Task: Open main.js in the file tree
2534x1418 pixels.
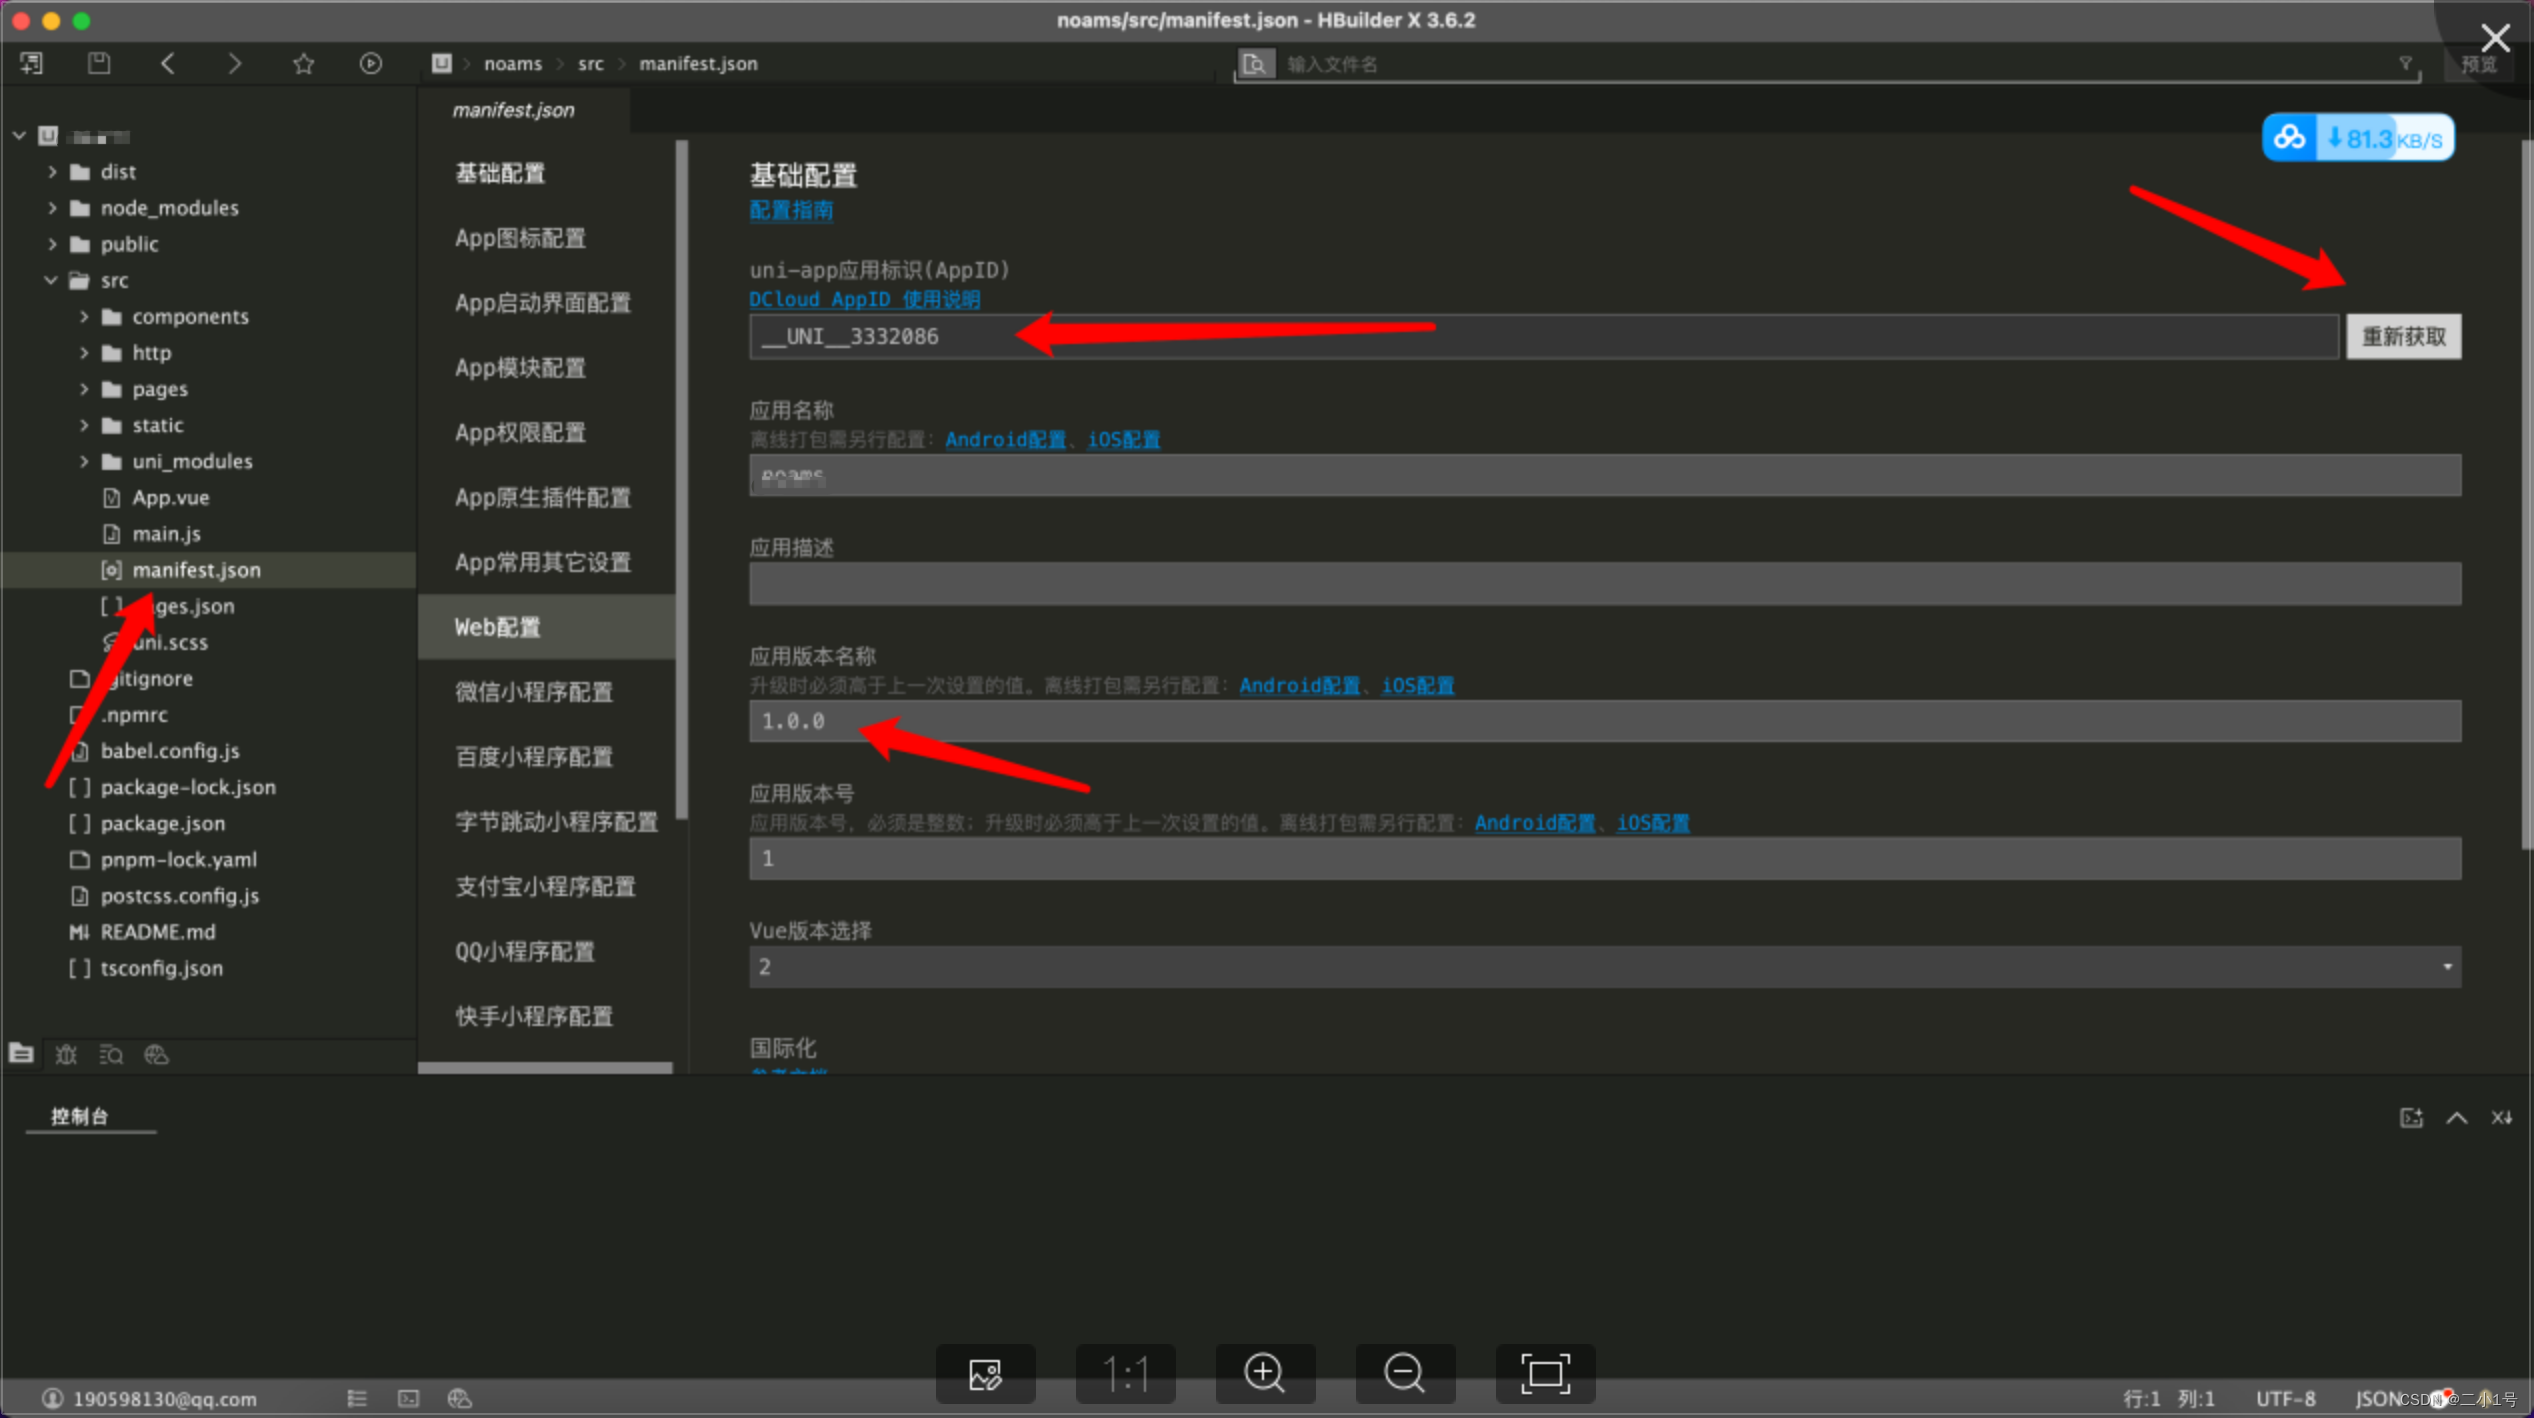Action: tap(166, 534)
